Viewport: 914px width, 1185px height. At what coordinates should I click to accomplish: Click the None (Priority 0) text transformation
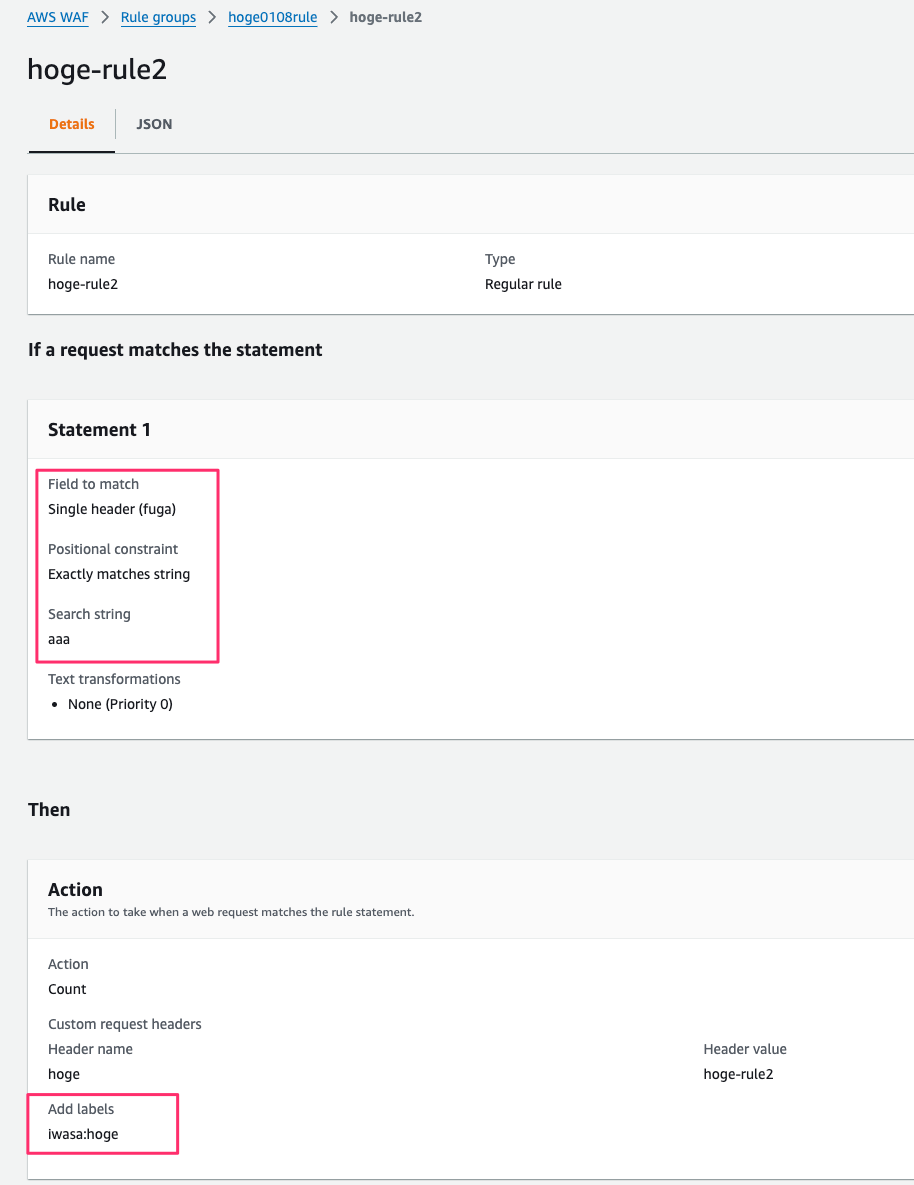tap(120, 704)
